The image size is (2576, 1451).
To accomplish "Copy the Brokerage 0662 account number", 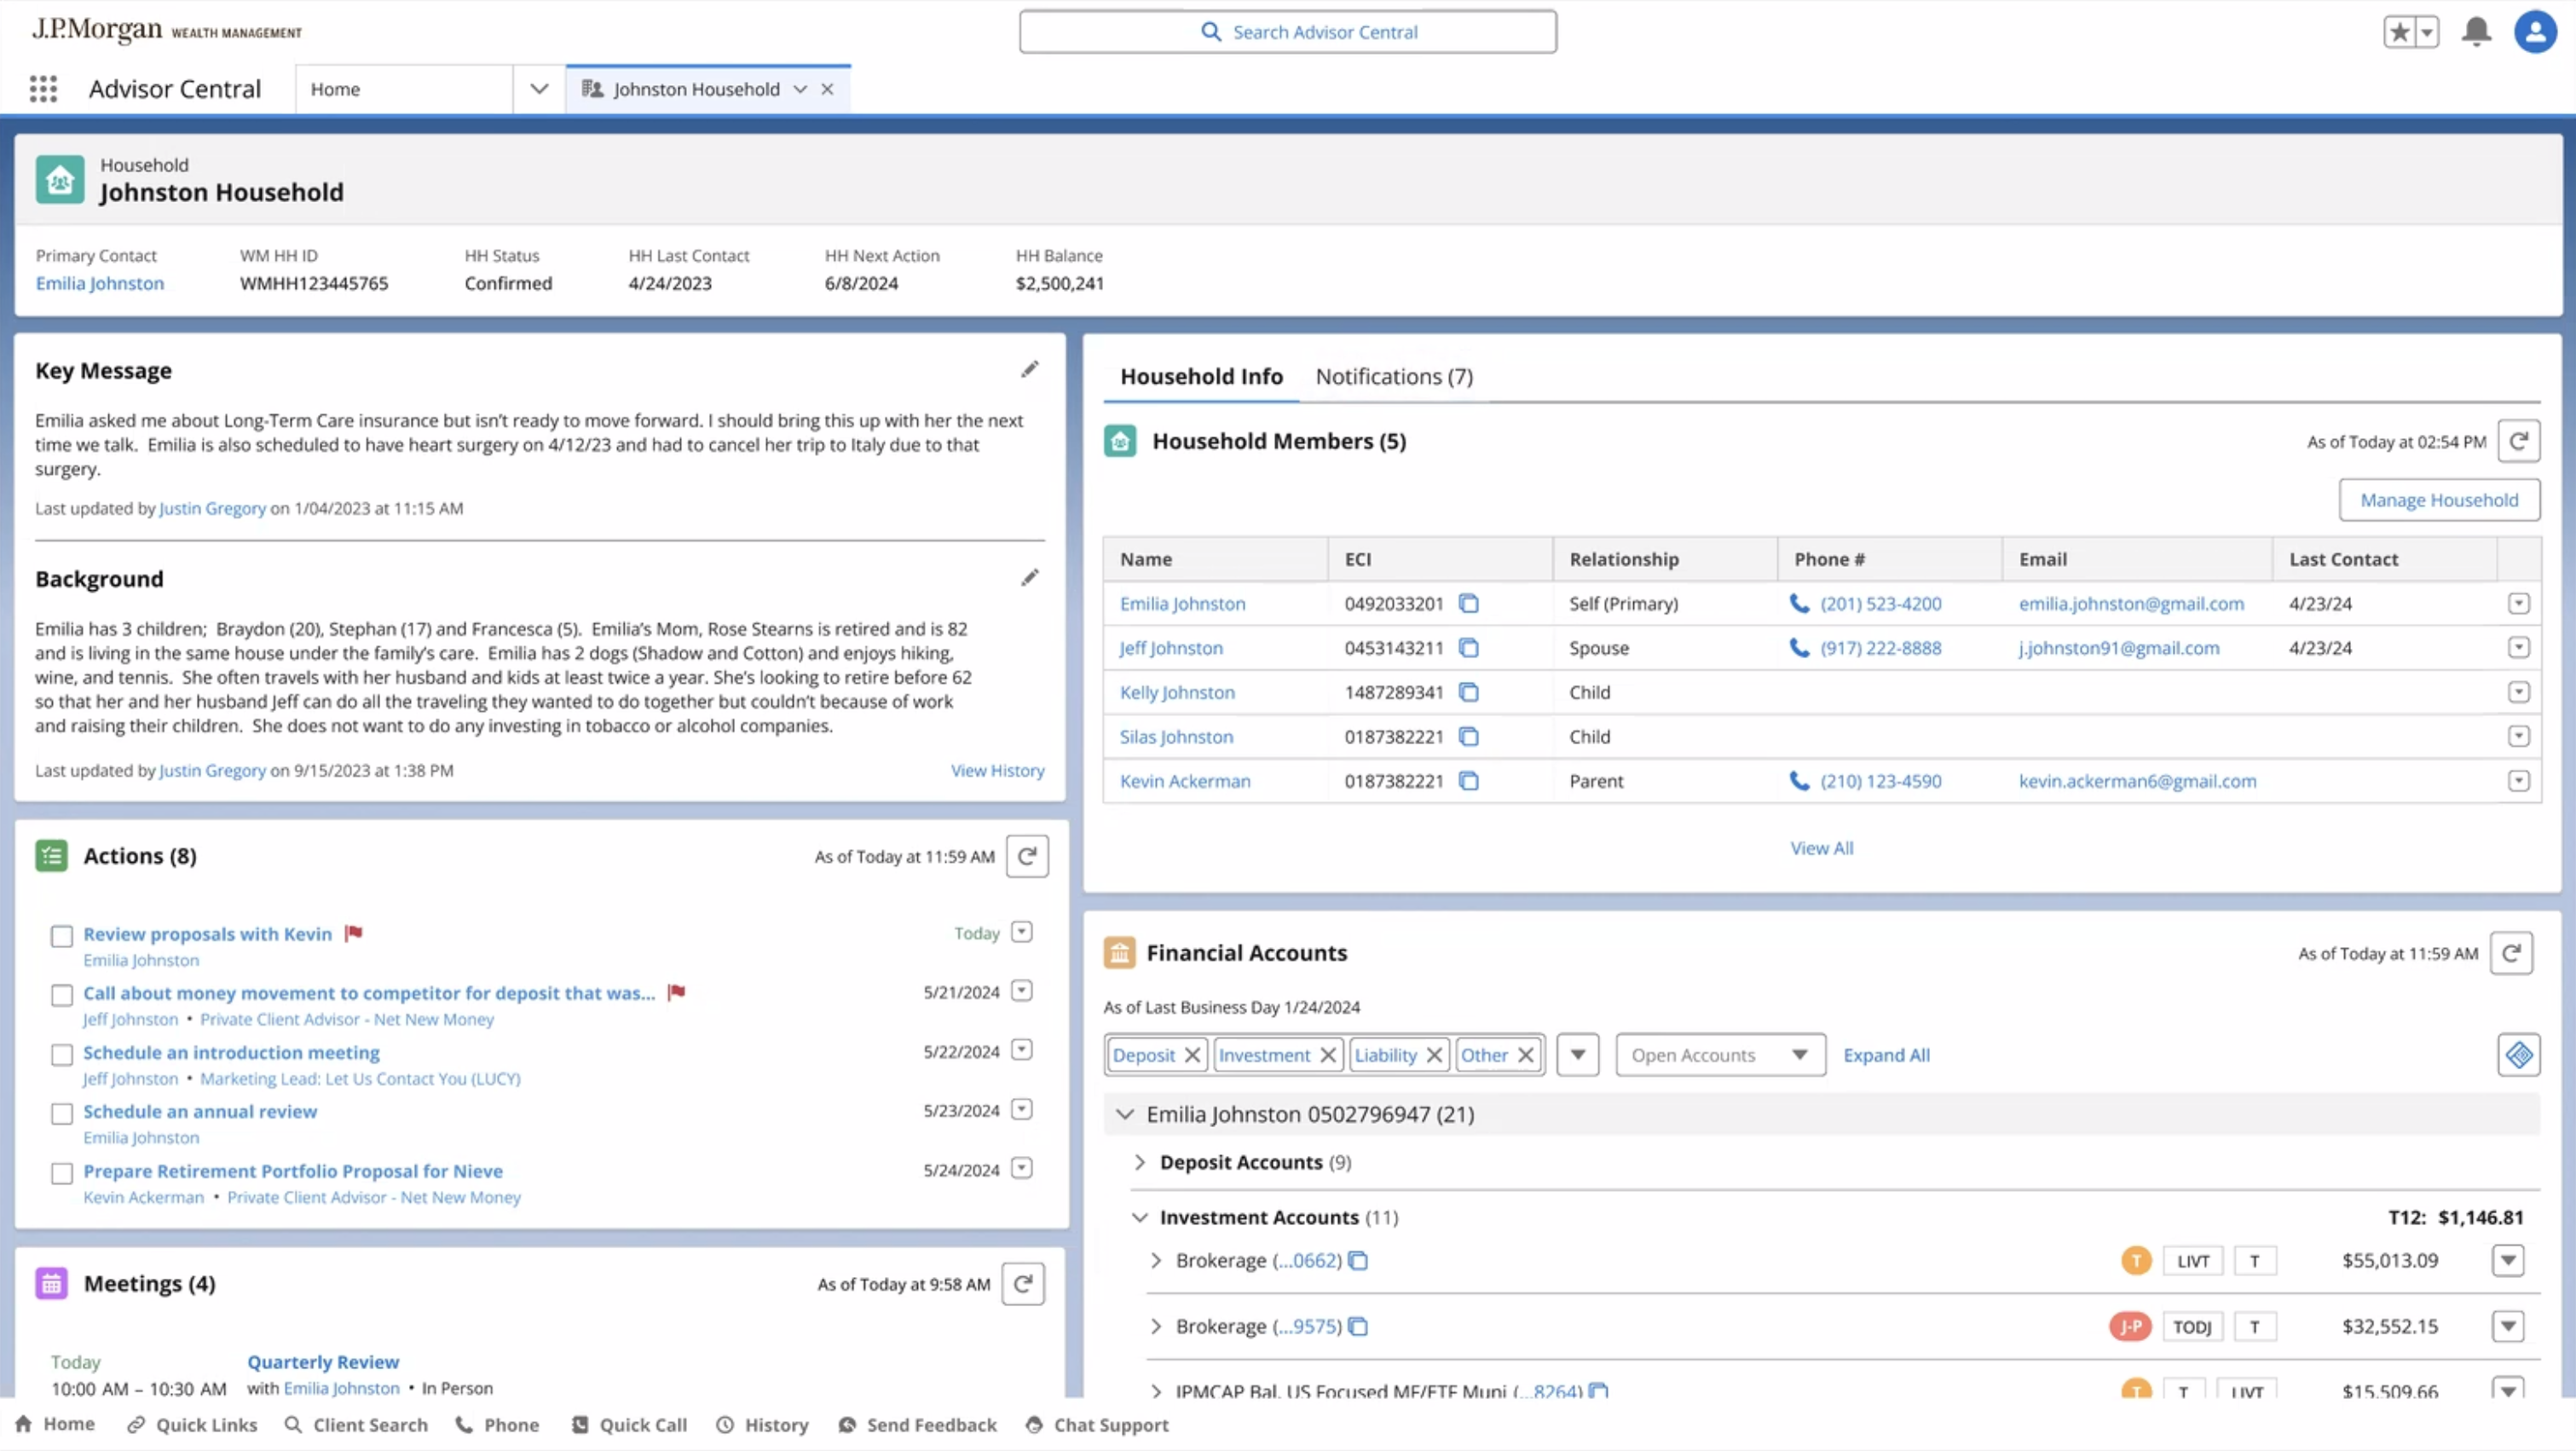I will click(x=1357, y=1261).
